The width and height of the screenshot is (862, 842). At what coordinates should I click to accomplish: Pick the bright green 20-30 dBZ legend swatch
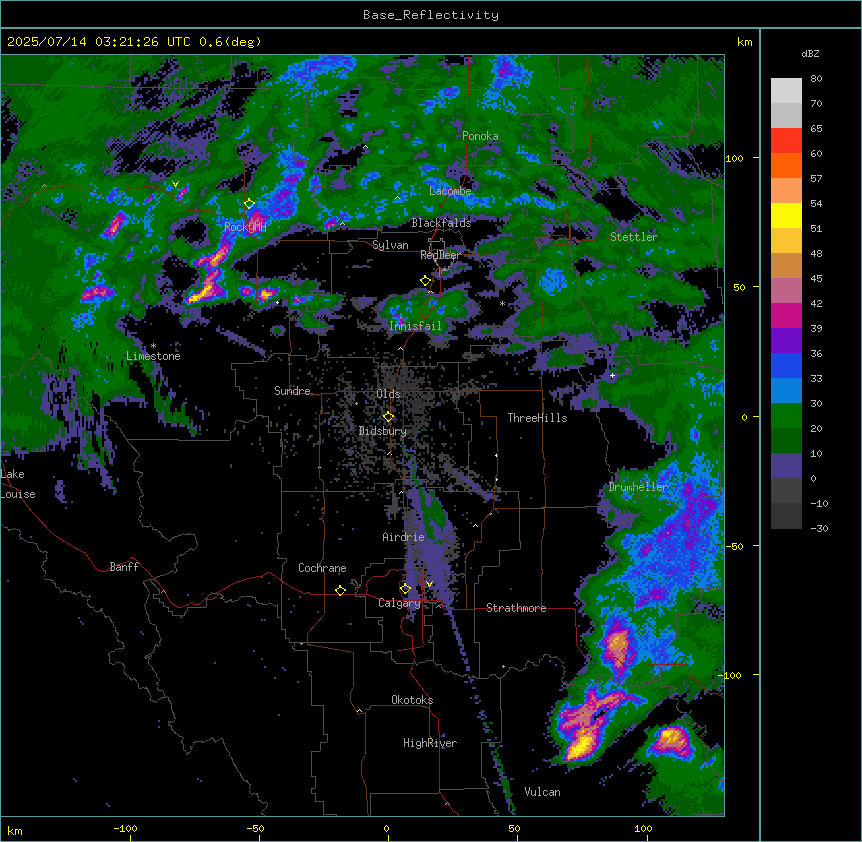786,416
